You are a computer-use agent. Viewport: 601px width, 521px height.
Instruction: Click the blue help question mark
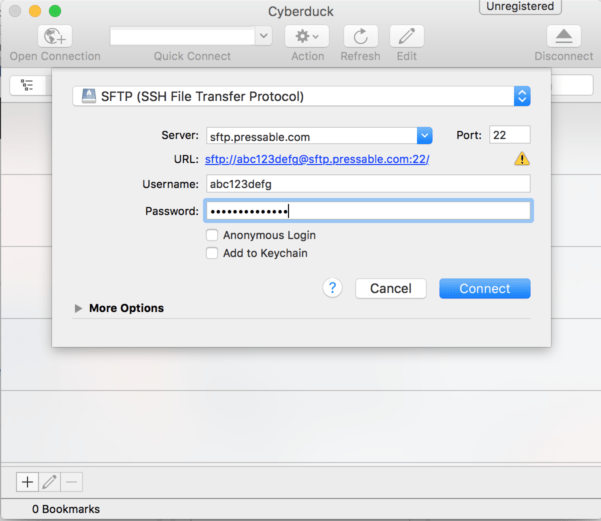coord(333,288)
